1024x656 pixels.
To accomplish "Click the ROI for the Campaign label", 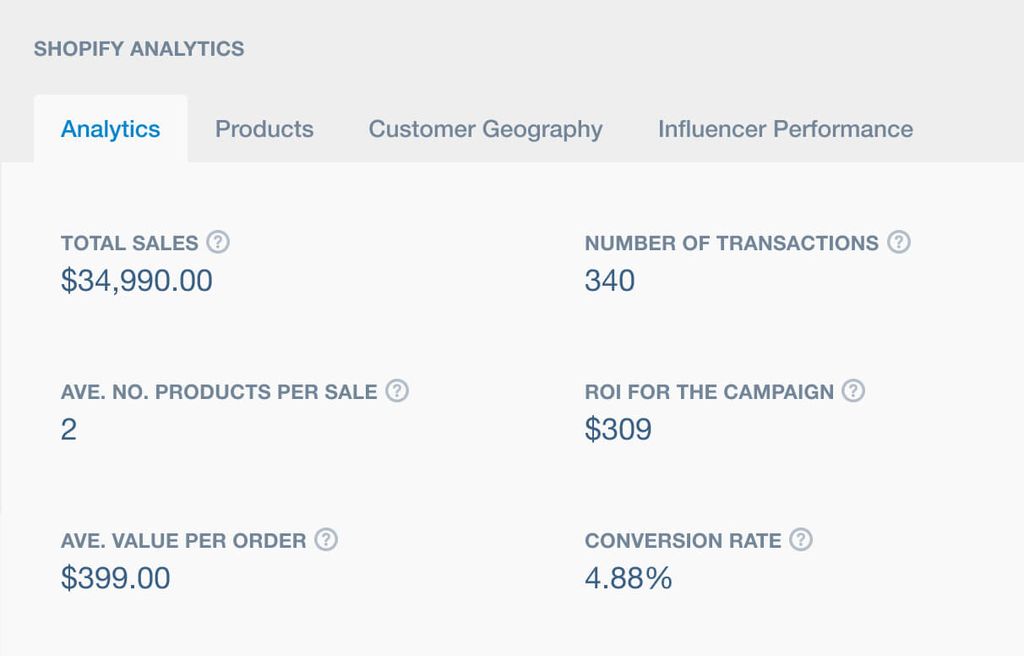I will pos(709,392).
